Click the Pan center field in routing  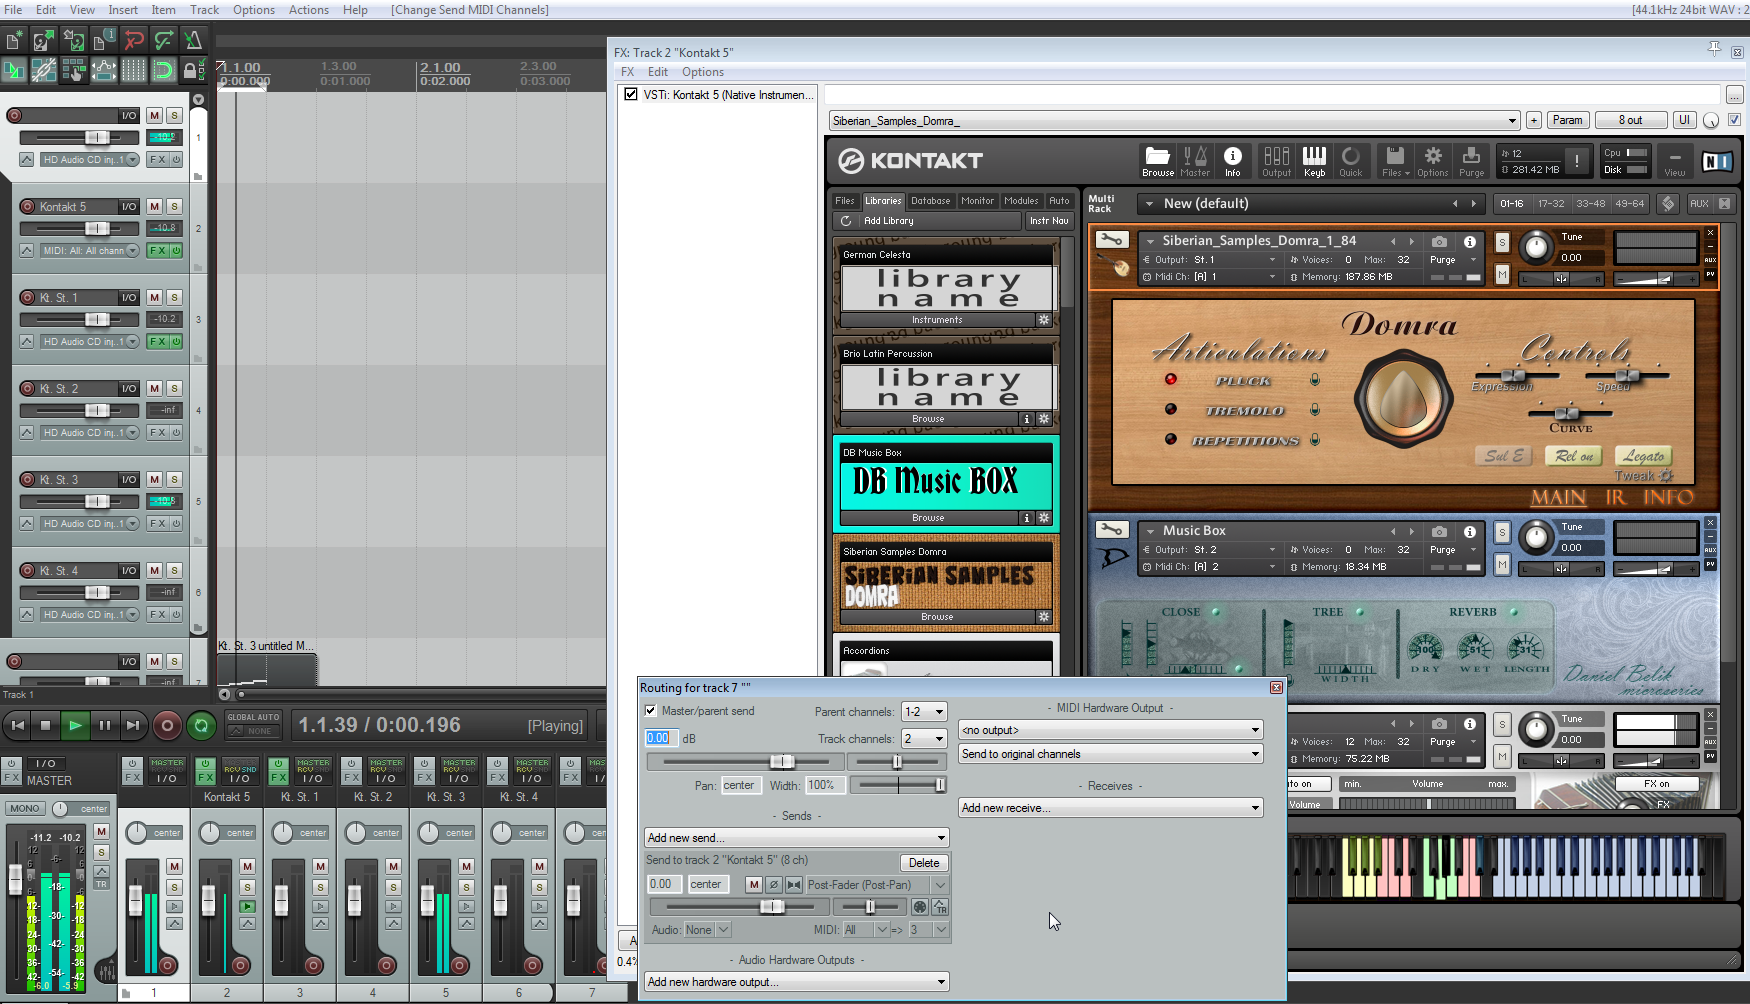pyautogui.click(x=741, y=786)
